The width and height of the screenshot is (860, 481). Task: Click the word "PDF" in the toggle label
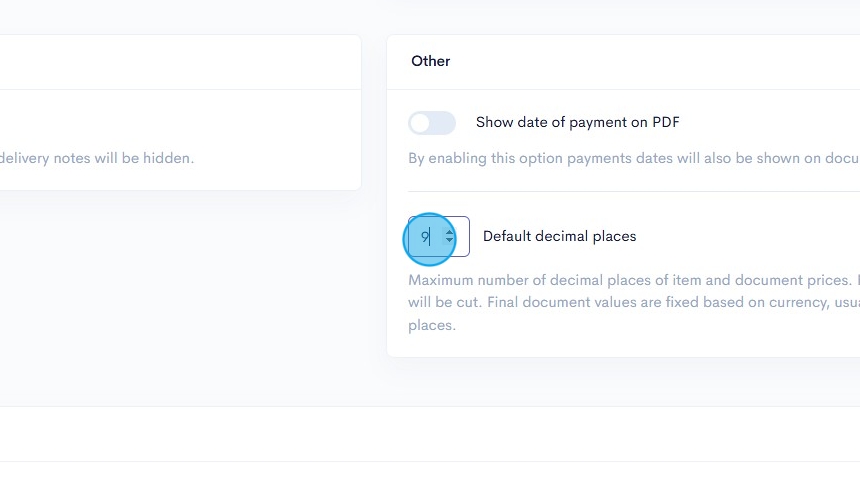(x=666, y=123)
